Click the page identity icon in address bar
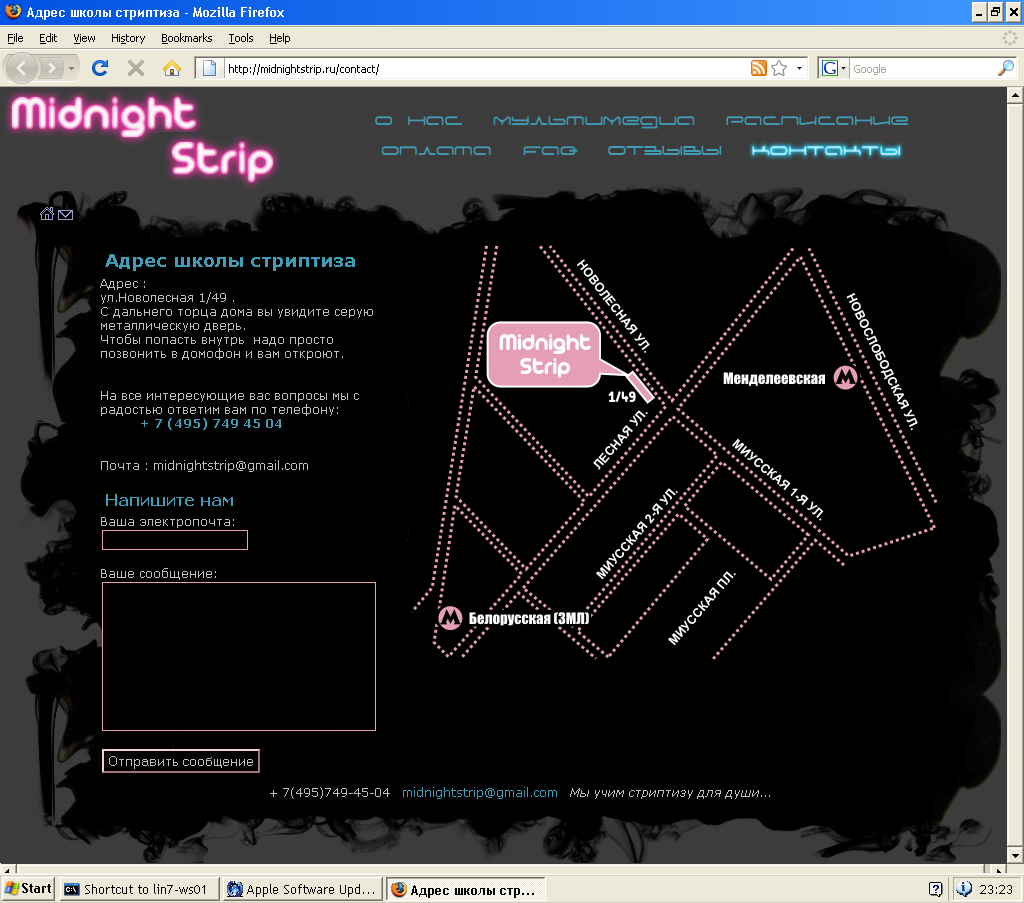1024x903 pixels. pos(209,69)
